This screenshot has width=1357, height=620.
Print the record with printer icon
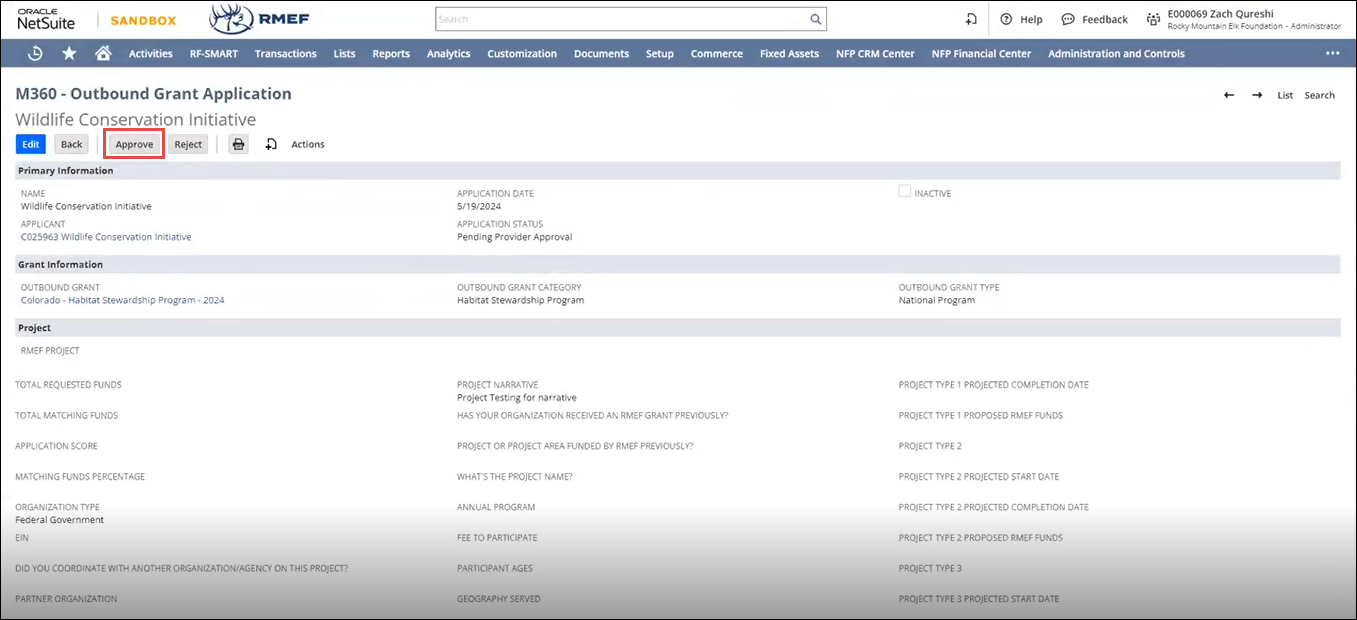pos(238,144)
